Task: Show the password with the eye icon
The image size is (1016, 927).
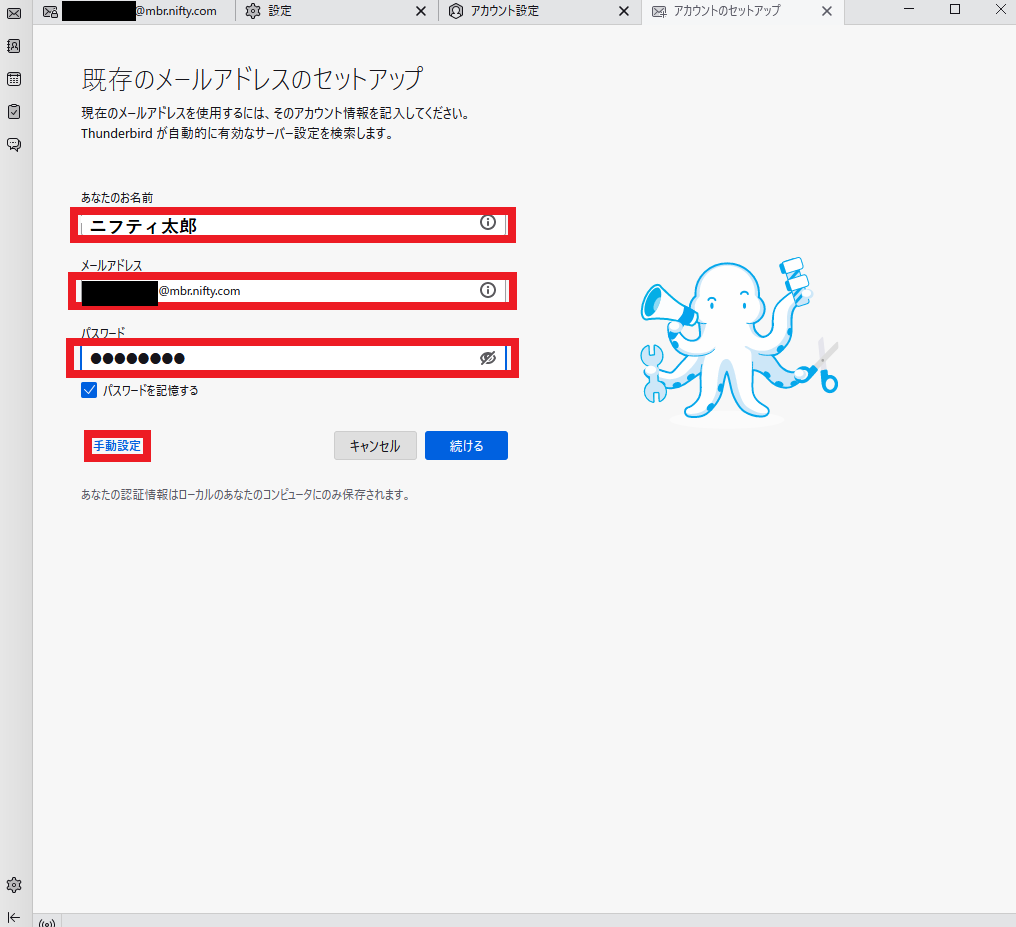Action: (488, 358)
